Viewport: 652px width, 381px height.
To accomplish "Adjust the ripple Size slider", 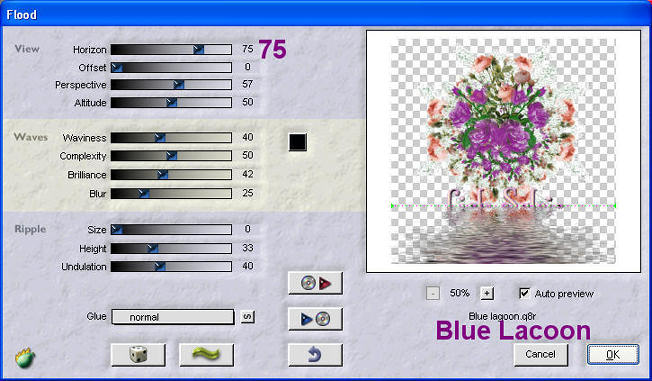I will (x=171, y=230).
